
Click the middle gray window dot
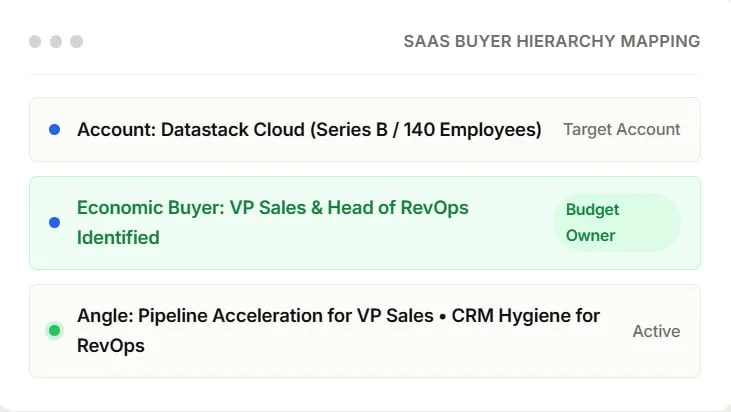[56, 41]
